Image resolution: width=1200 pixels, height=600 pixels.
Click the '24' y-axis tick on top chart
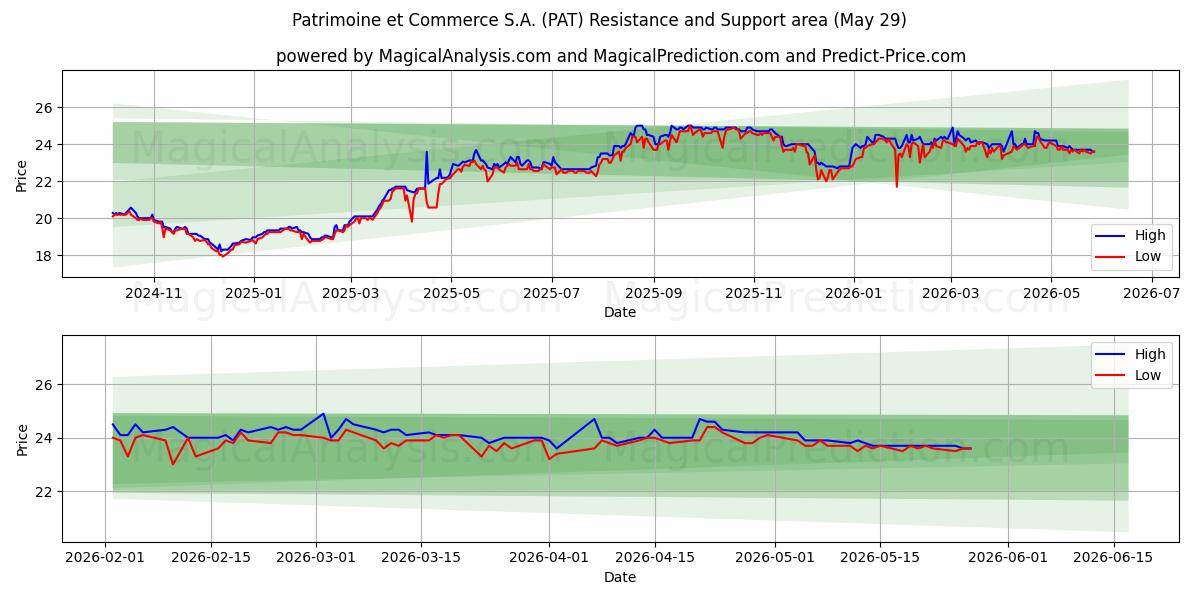46,145
